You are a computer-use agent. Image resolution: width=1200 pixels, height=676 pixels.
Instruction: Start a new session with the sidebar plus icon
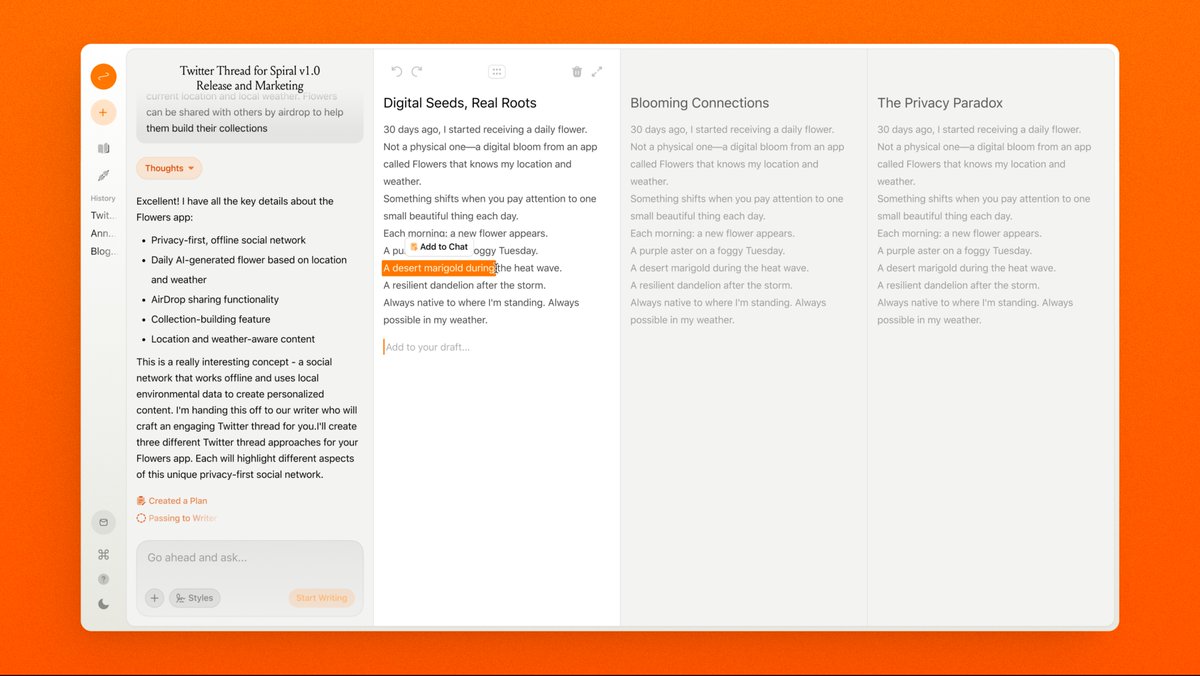click(103, 112)
